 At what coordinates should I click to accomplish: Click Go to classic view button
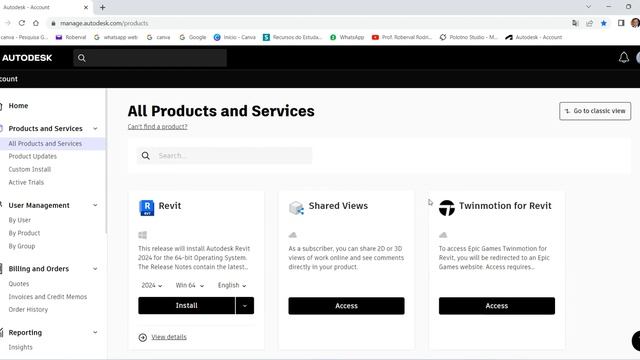(595, 111)
